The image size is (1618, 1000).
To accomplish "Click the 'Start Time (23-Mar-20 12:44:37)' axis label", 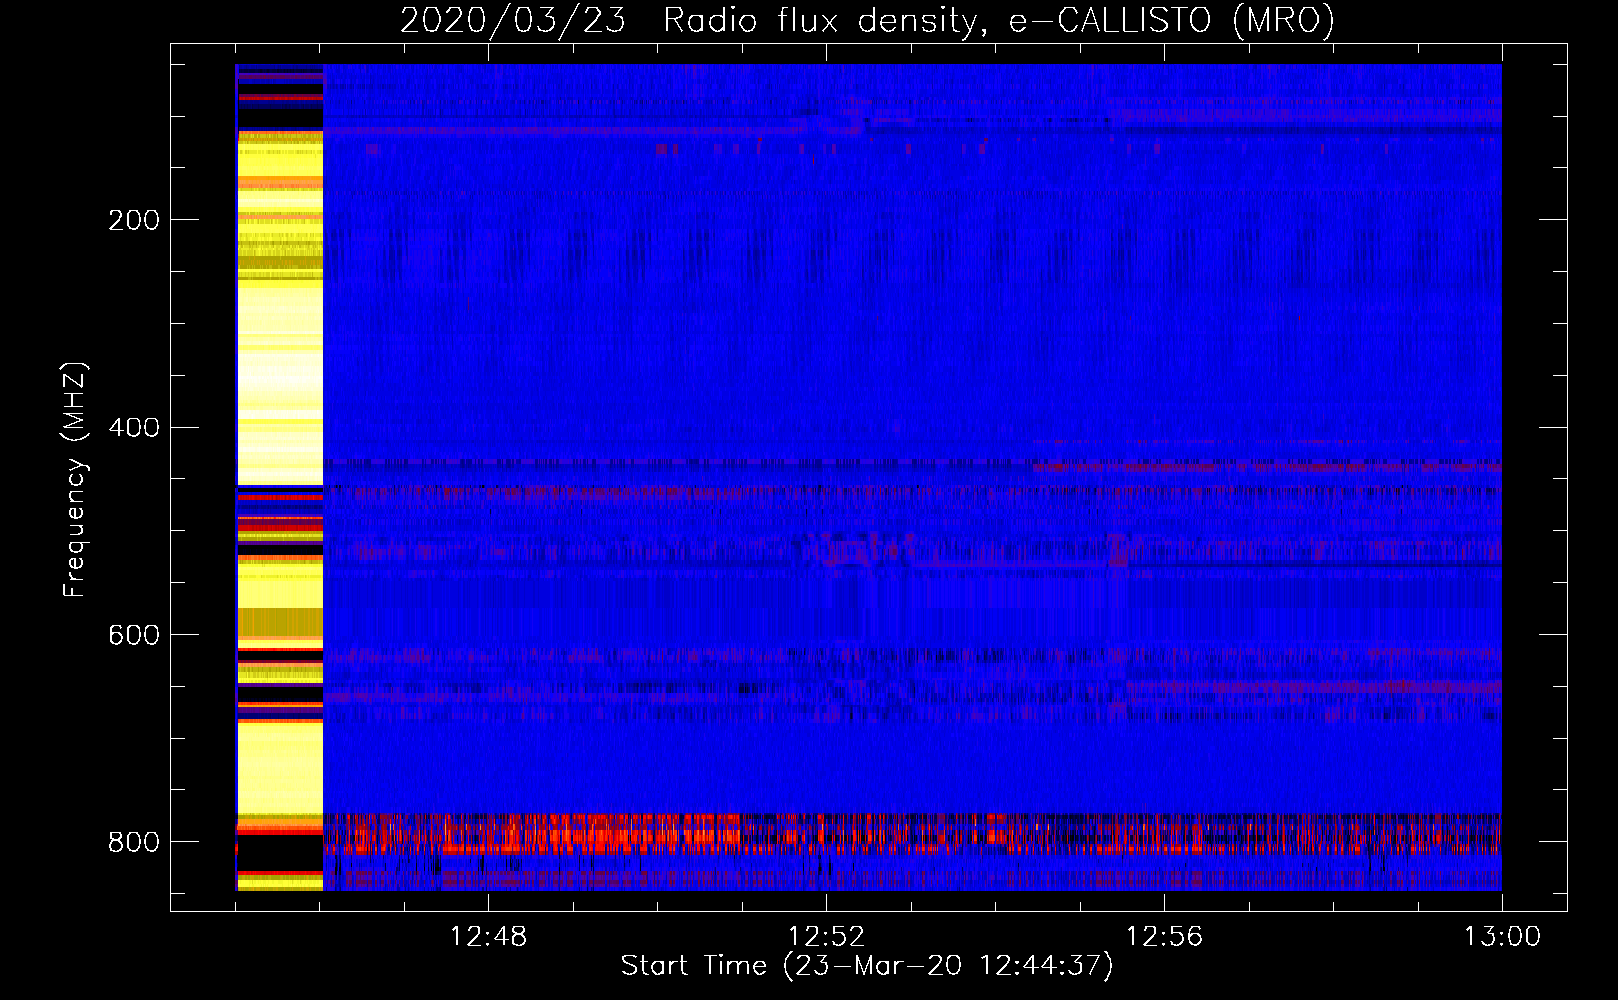I will [x=867, y=966].
